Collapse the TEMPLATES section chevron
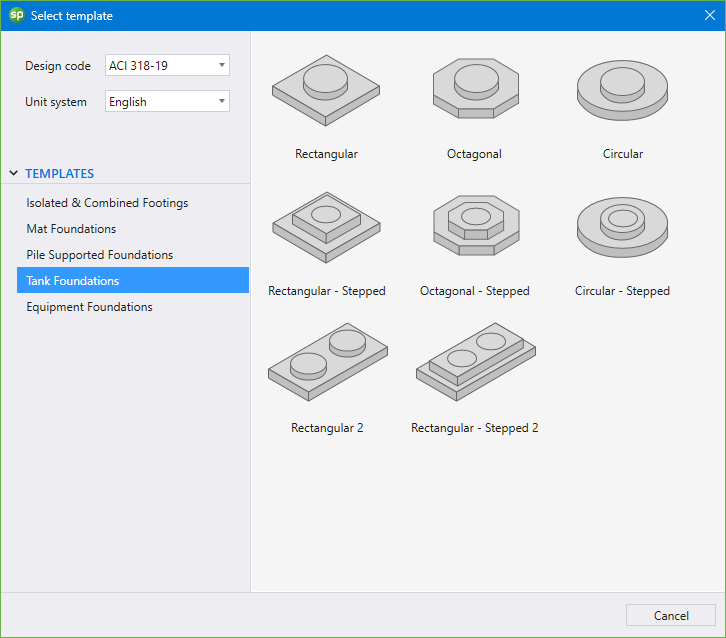 (13, 174)
